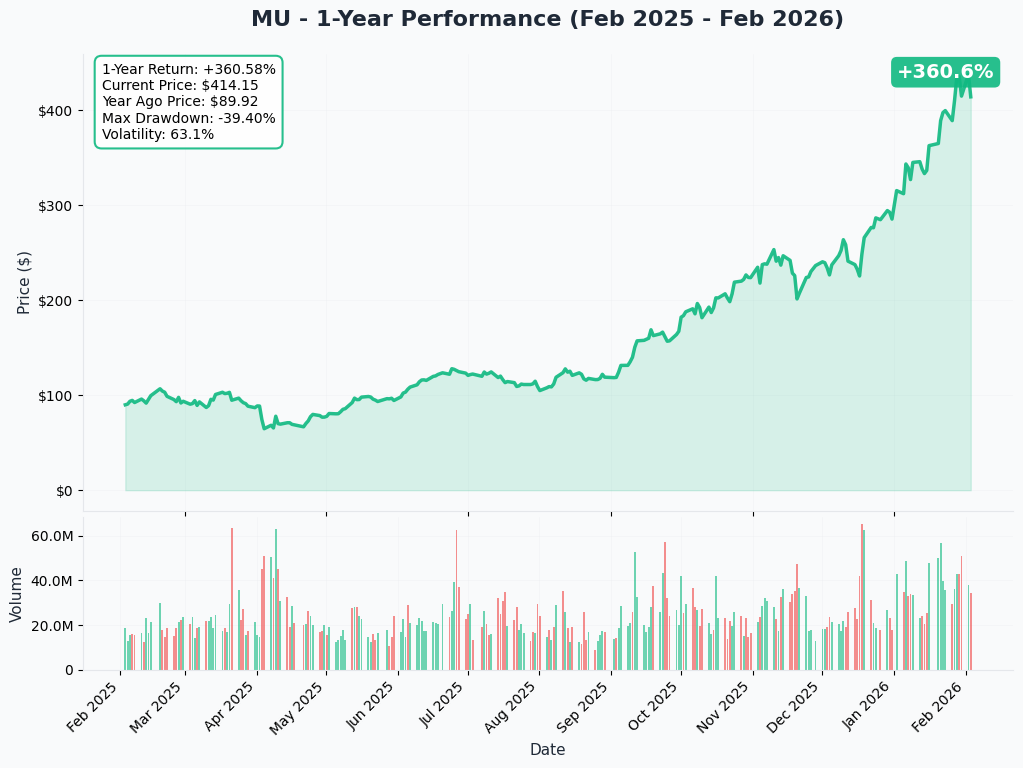Click the Current Price: $414.15 text

[x=180, y=85]
